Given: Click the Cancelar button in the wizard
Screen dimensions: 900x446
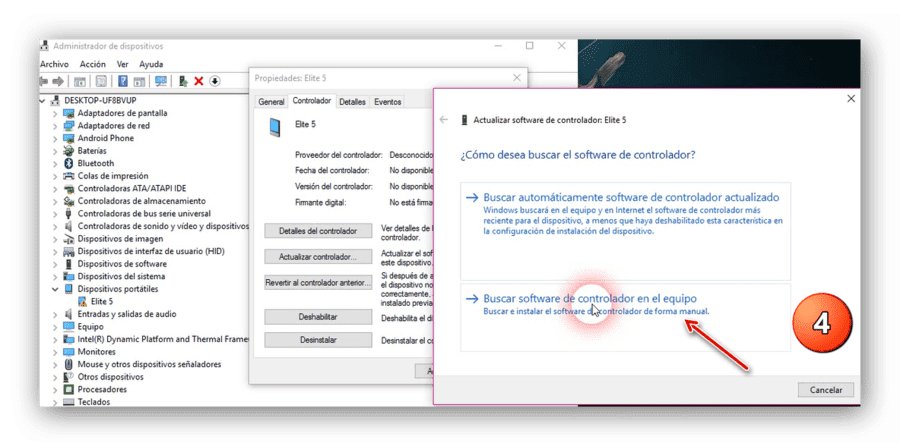Looking at the screenshot, I should point(825,390).
